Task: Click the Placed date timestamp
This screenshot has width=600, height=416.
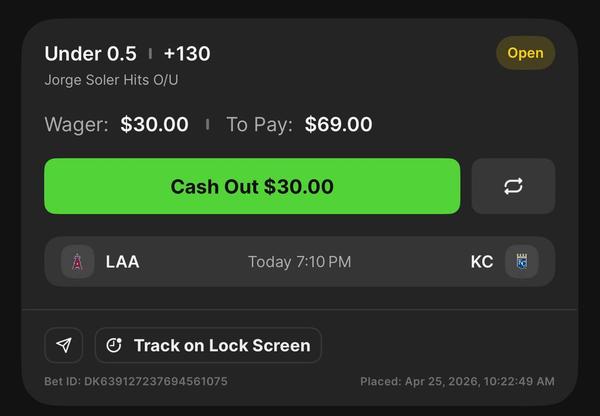Action: pos(457,381)
